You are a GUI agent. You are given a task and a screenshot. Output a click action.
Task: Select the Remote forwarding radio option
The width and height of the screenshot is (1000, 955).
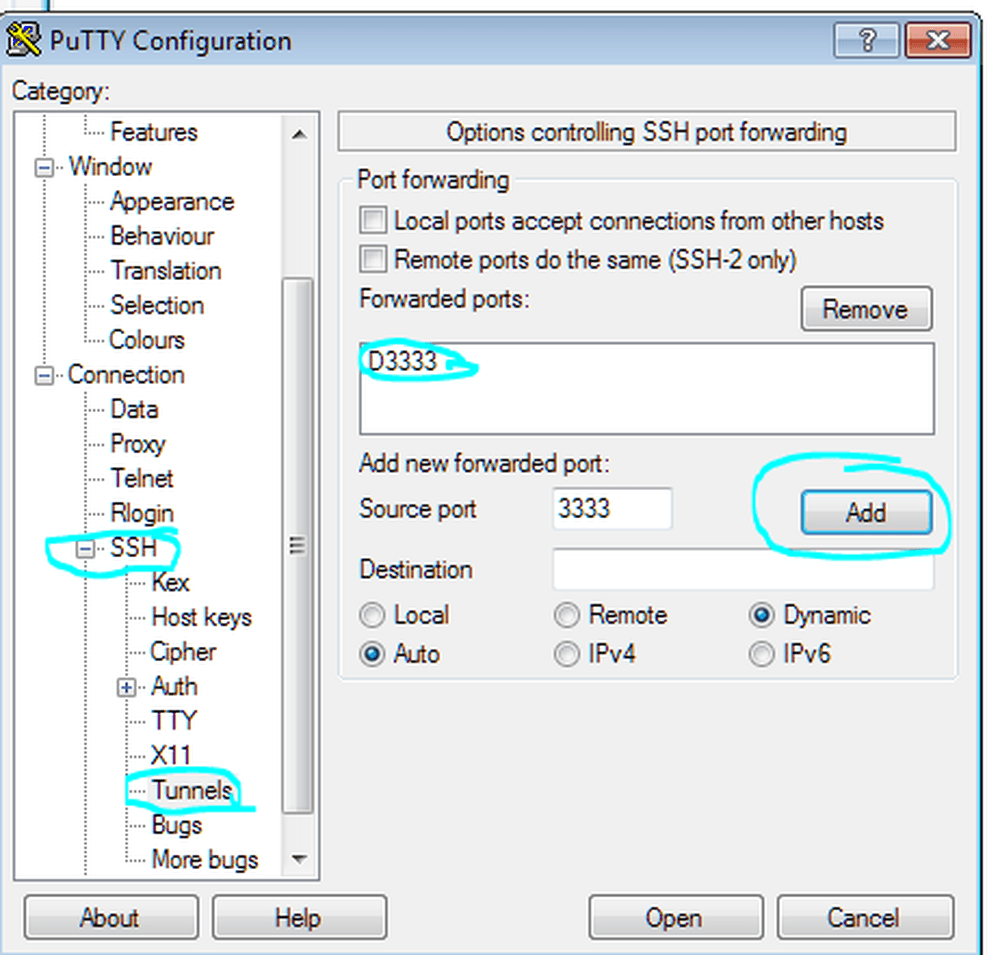click(567, 616)
